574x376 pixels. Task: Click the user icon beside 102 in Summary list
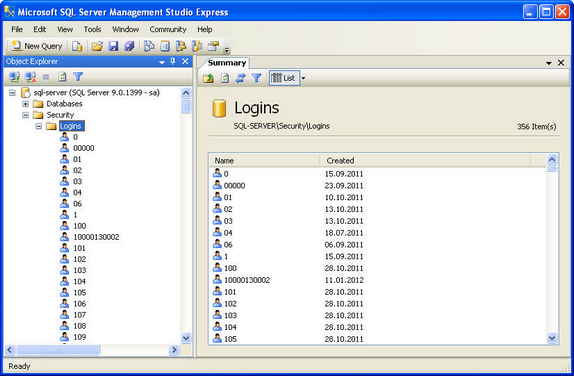(x=217, y=303)
